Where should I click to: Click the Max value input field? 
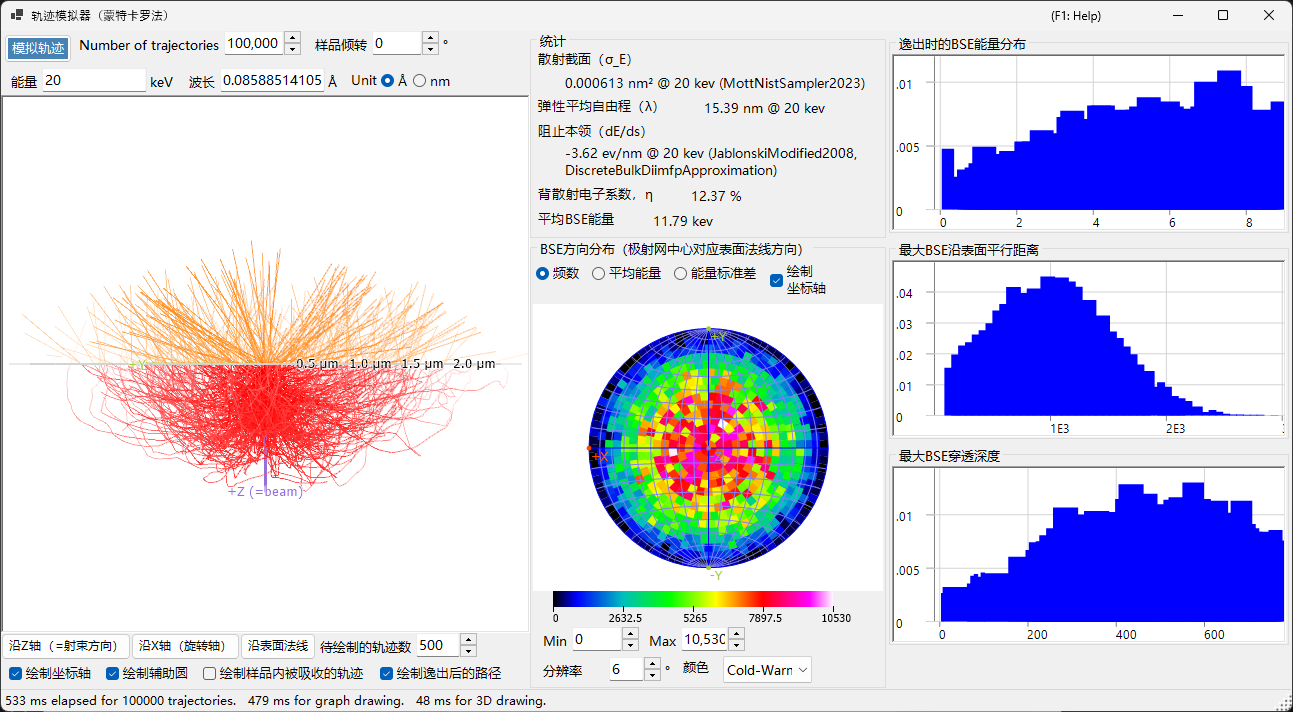tap(704, 639)
